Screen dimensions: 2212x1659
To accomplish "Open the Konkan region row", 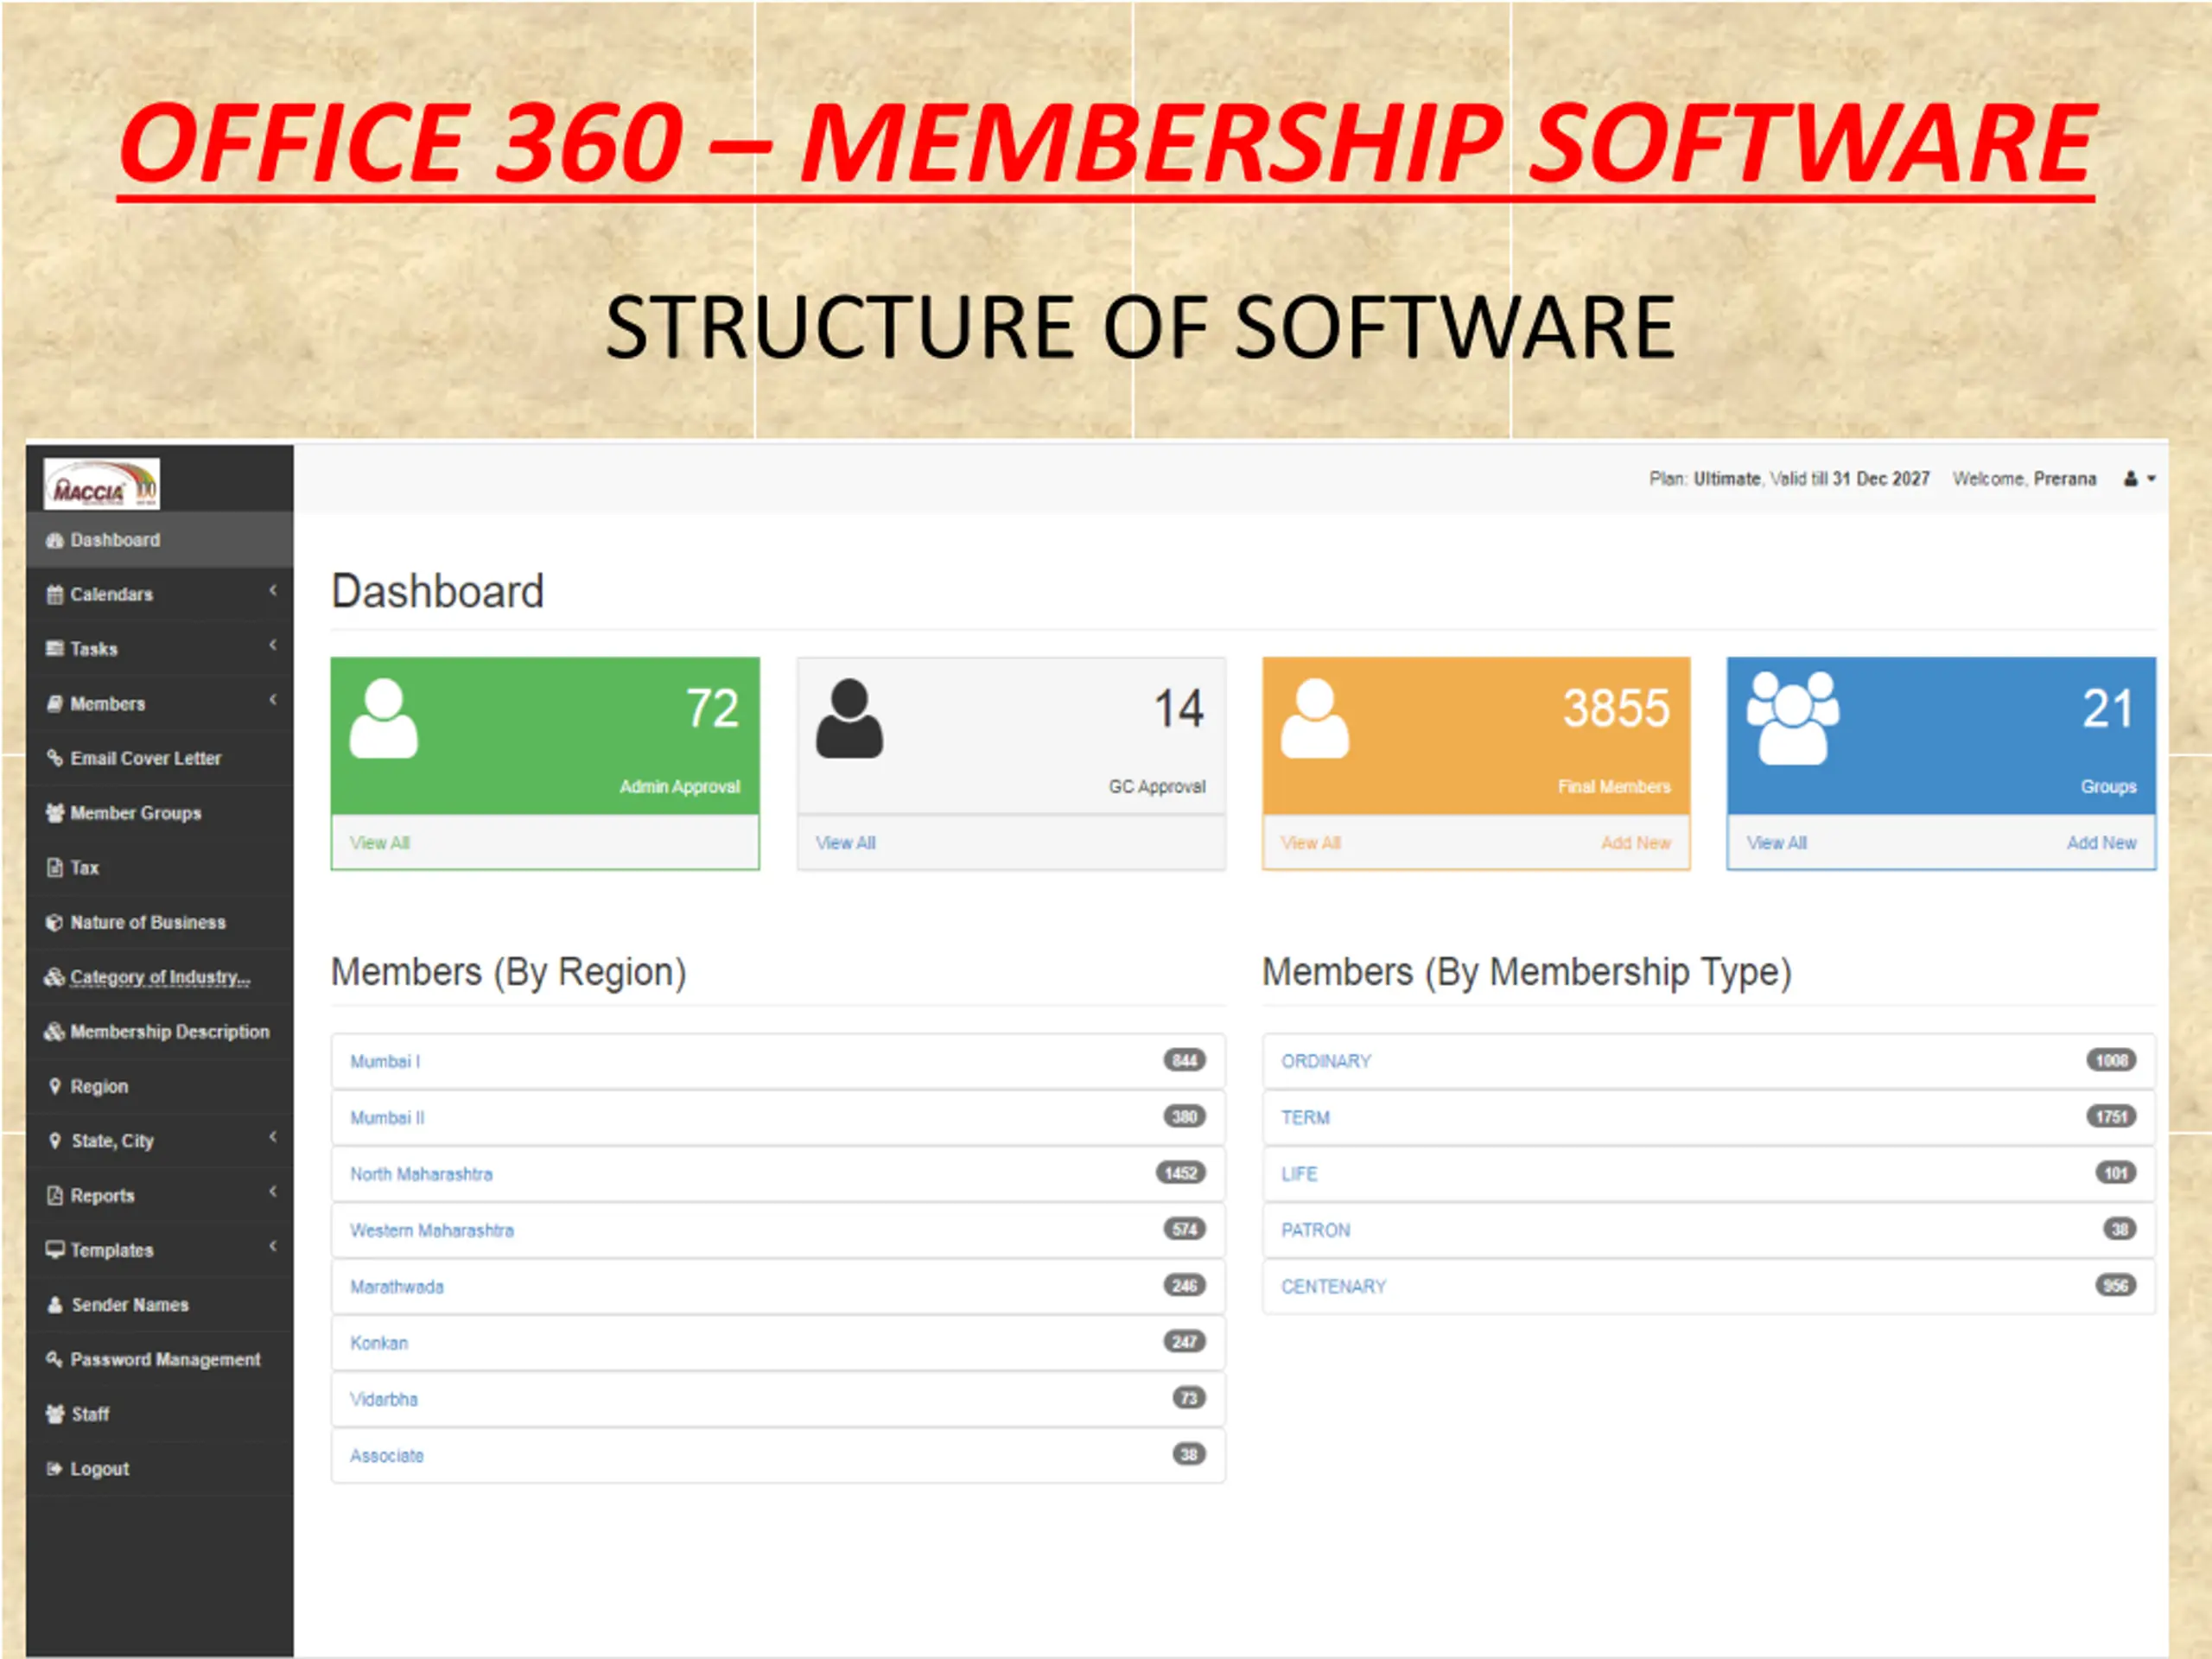I will [778, 1343].
